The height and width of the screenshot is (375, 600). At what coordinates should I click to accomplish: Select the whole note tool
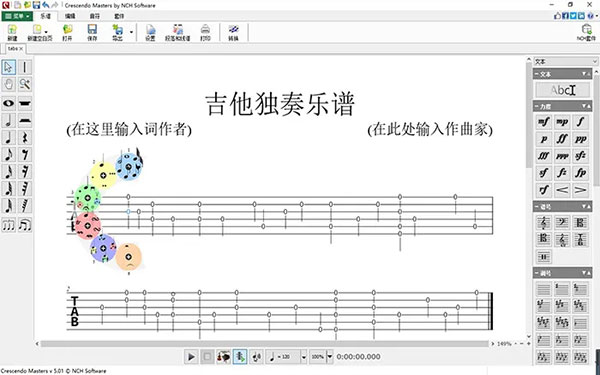point(8,103)
